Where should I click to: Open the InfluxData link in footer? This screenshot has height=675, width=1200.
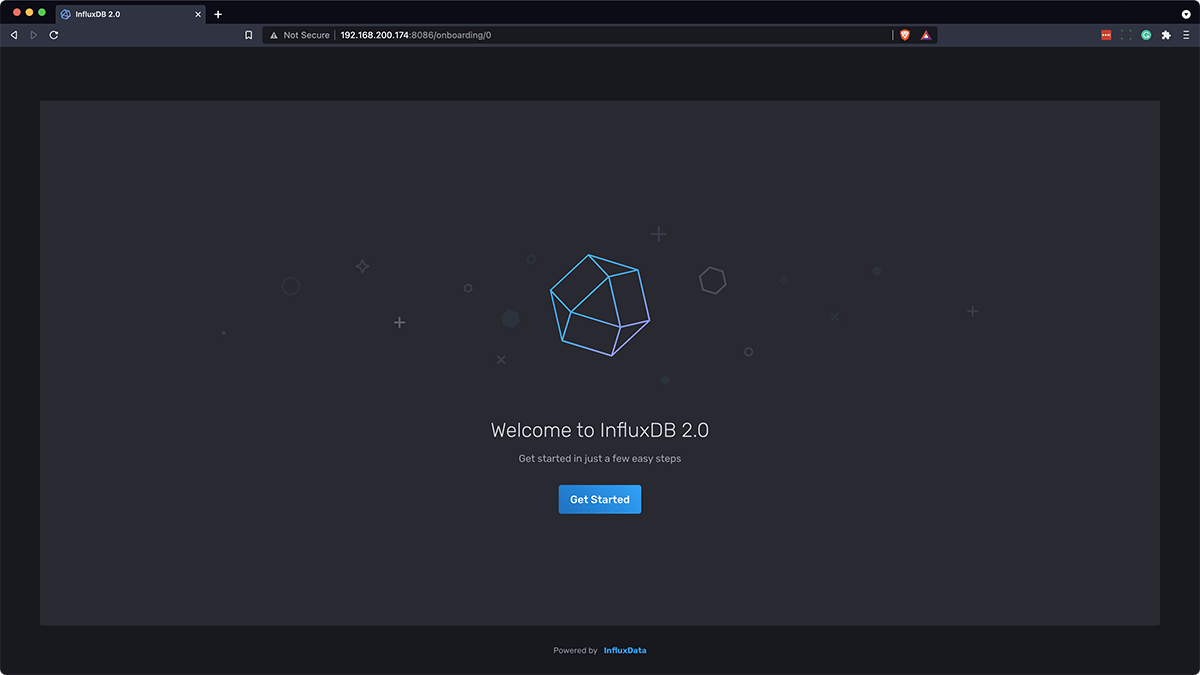pyautogui.click(x=625, y=651)
